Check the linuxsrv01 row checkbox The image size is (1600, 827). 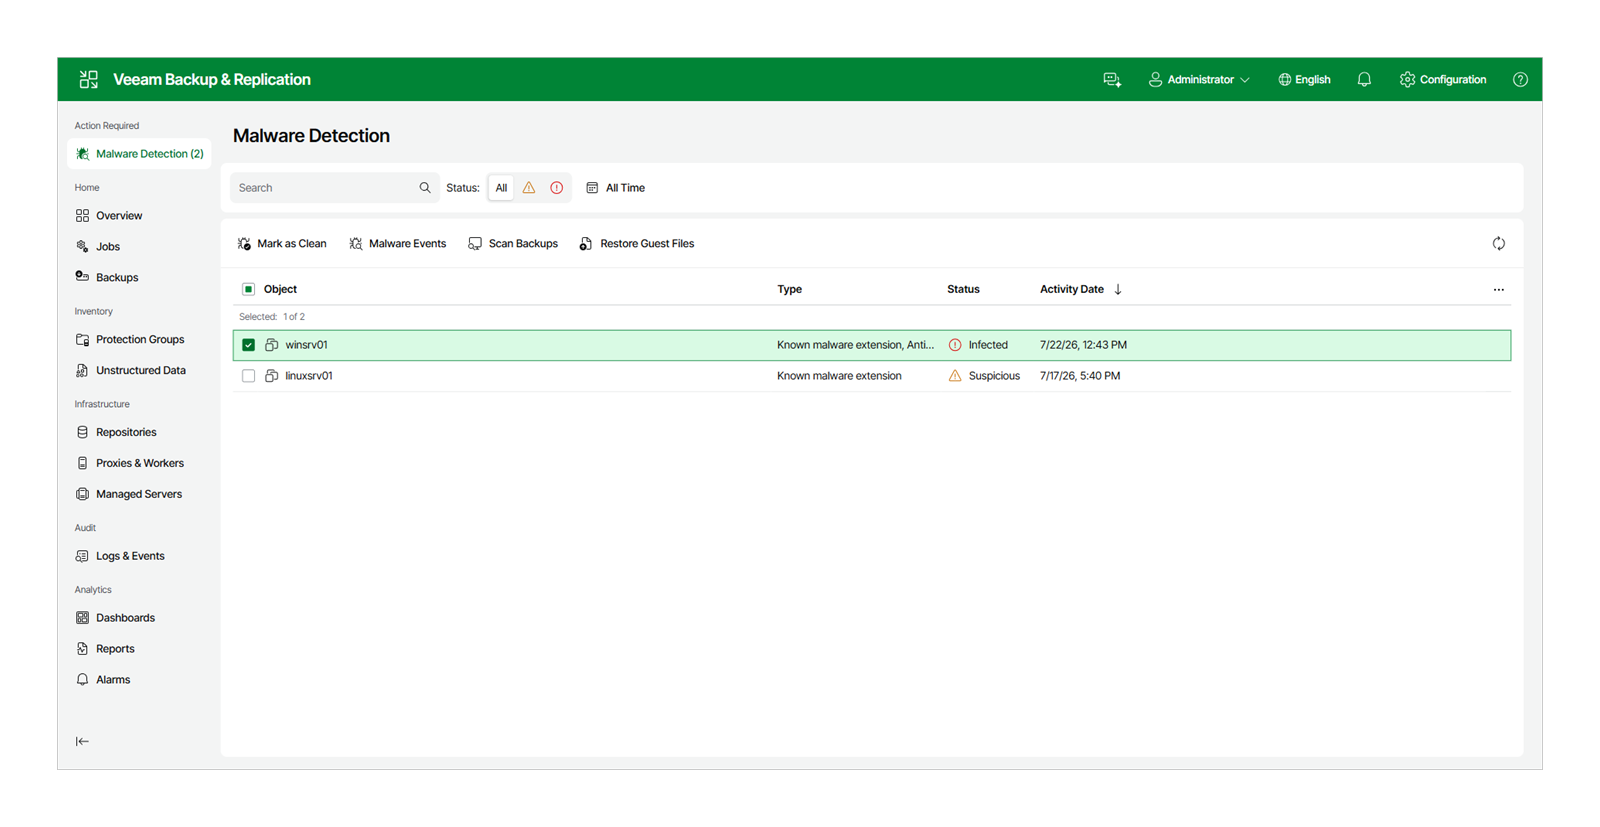[x=248, y=376]
